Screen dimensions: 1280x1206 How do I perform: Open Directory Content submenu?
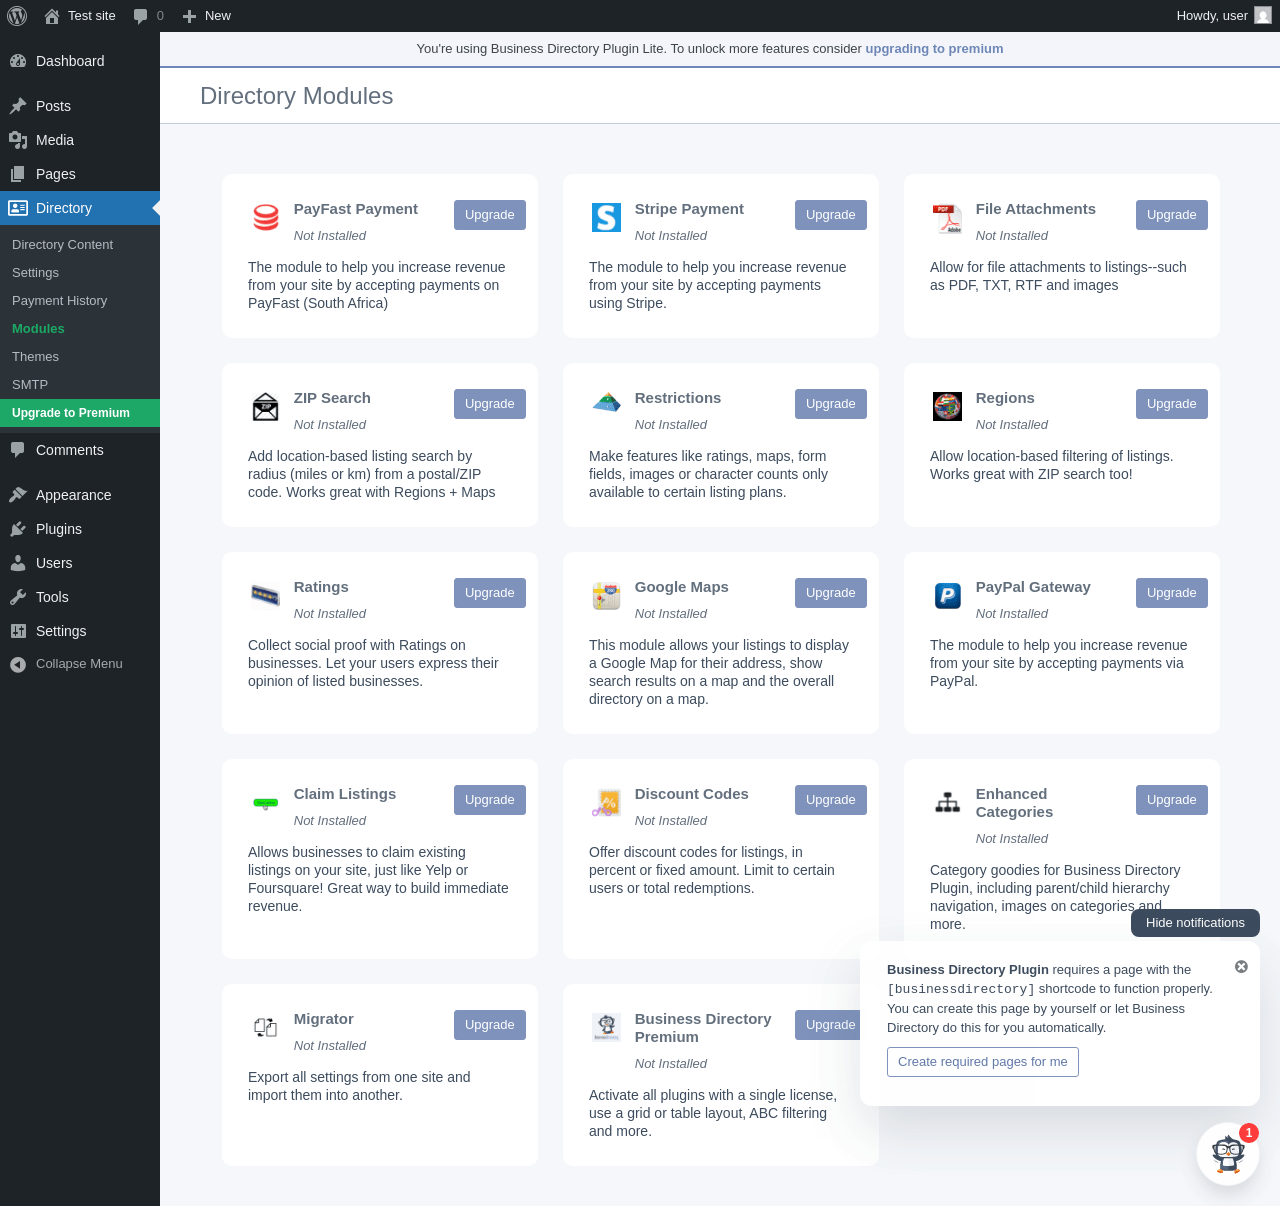[80, 245]
